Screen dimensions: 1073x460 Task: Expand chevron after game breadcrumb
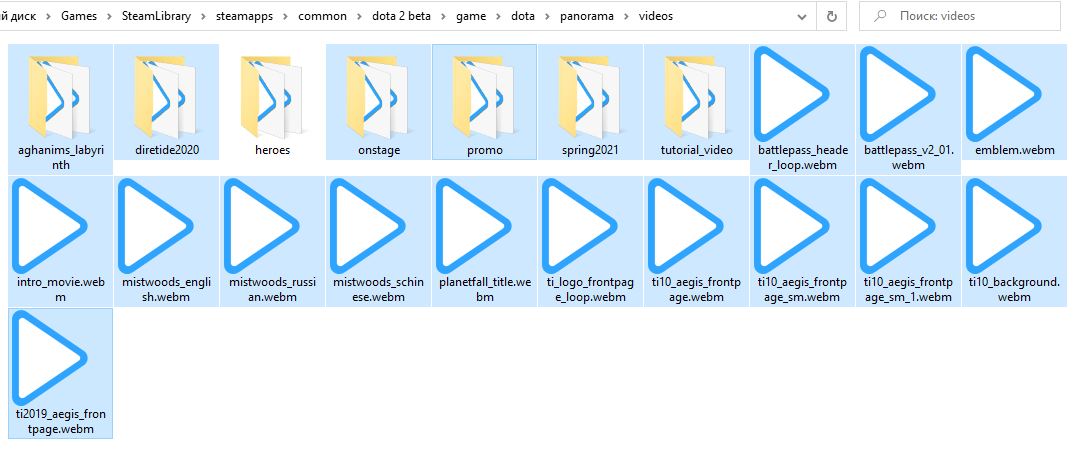(x=500, y=16)
